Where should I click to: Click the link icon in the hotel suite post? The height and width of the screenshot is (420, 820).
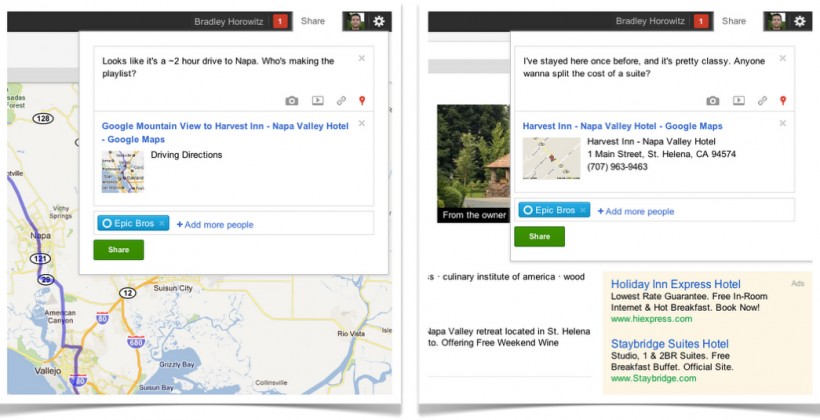(762, 101)
